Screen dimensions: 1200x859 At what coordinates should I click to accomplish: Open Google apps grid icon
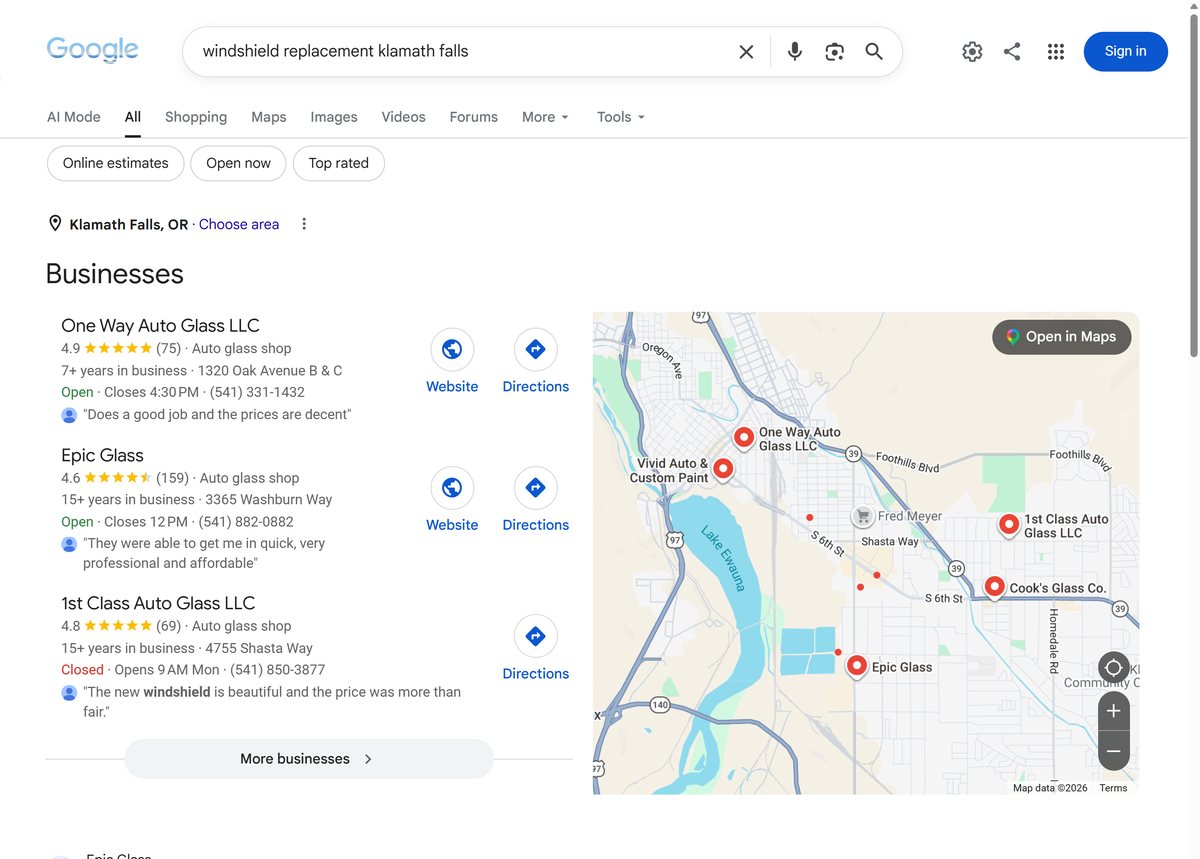(1056, 51)
